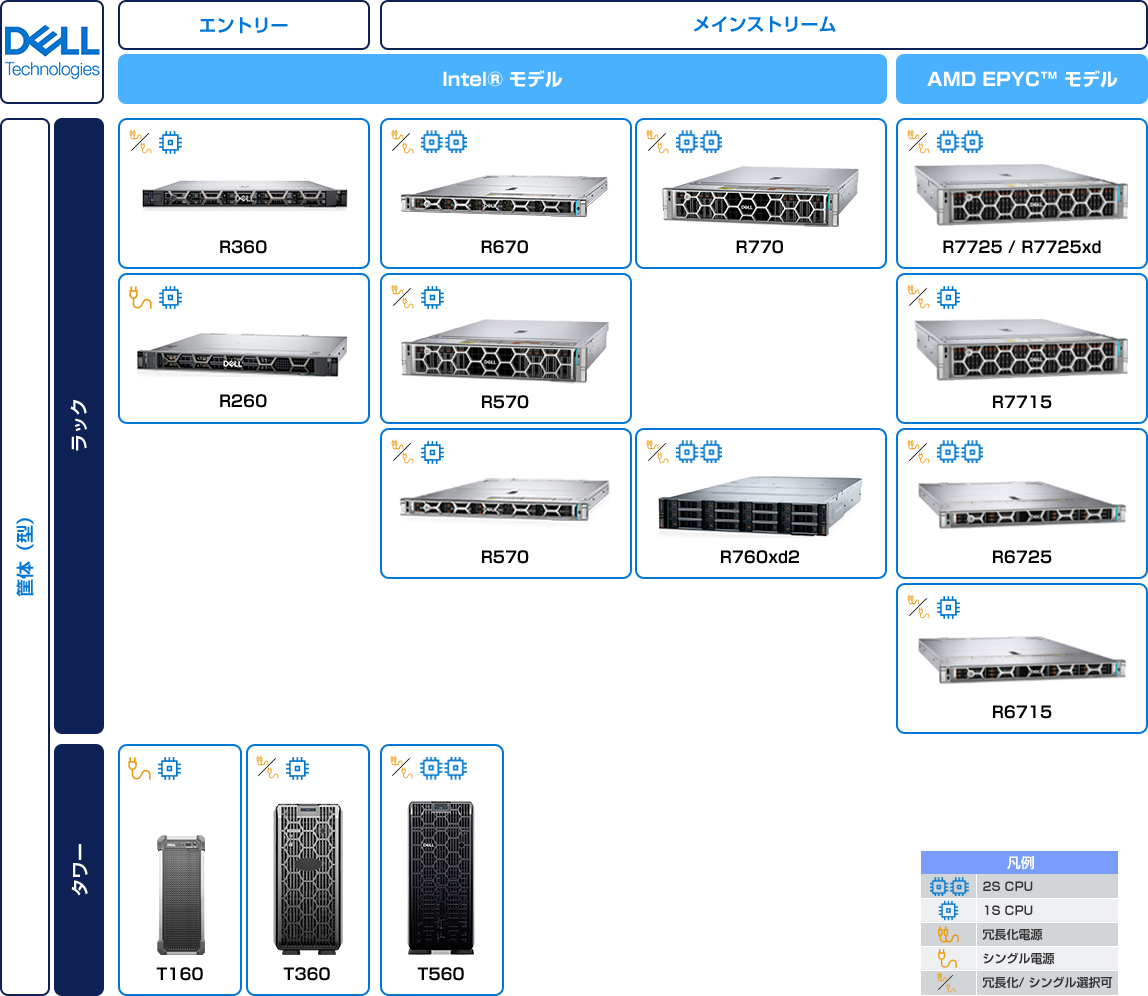Open the T560 tower server image
1148x996 pixels.
click(x=440, y=877)
